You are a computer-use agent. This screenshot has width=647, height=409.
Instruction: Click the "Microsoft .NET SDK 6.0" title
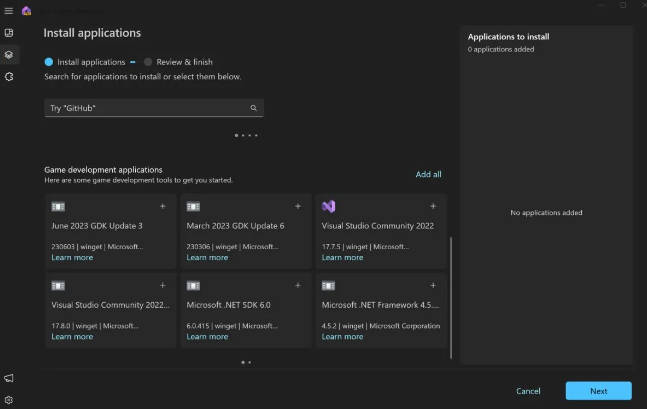[x=228, y=305]
